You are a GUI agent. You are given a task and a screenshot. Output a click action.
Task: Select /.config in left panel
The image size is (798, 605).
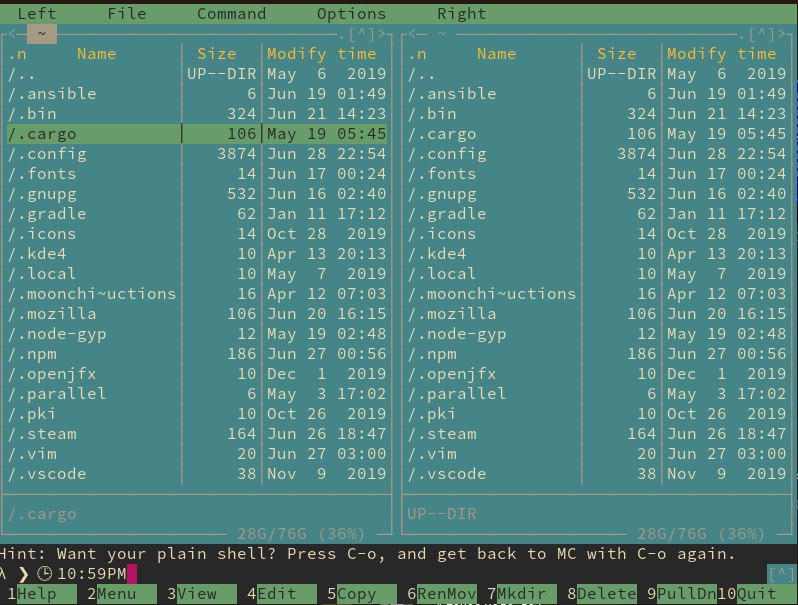tap(197, 154)
